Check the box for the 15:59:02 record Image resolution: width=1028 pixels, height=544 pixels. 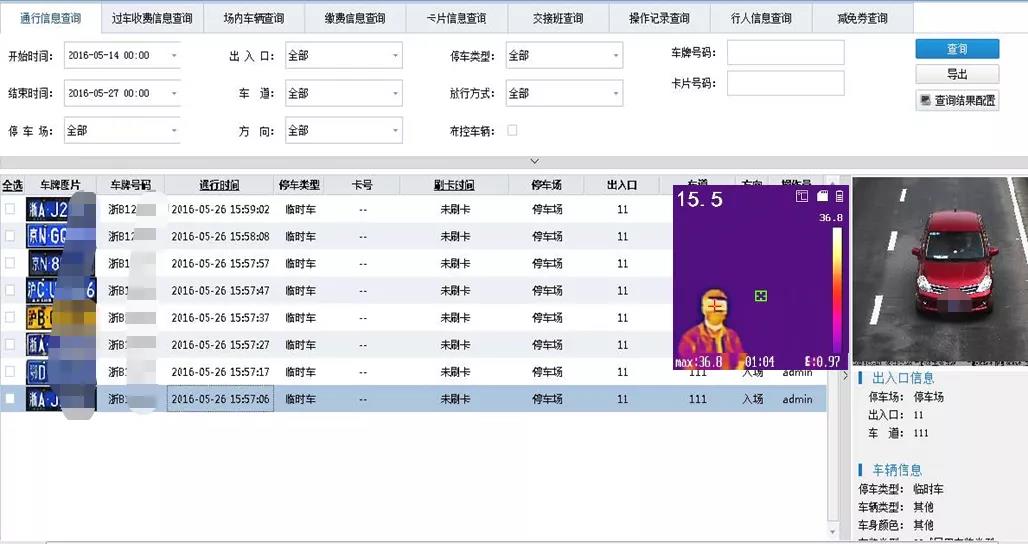click(x=10, y=209)
